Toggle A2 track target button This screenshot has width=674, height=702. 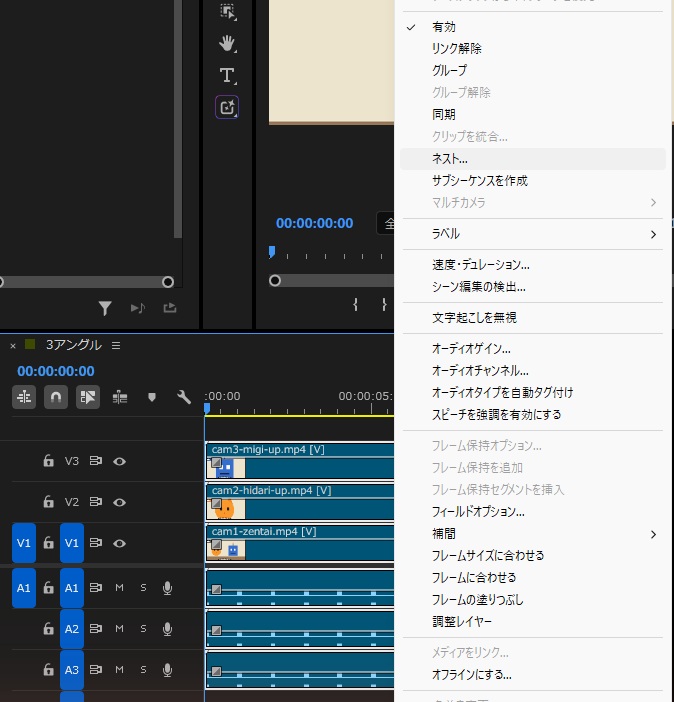(x=72, y=629)
